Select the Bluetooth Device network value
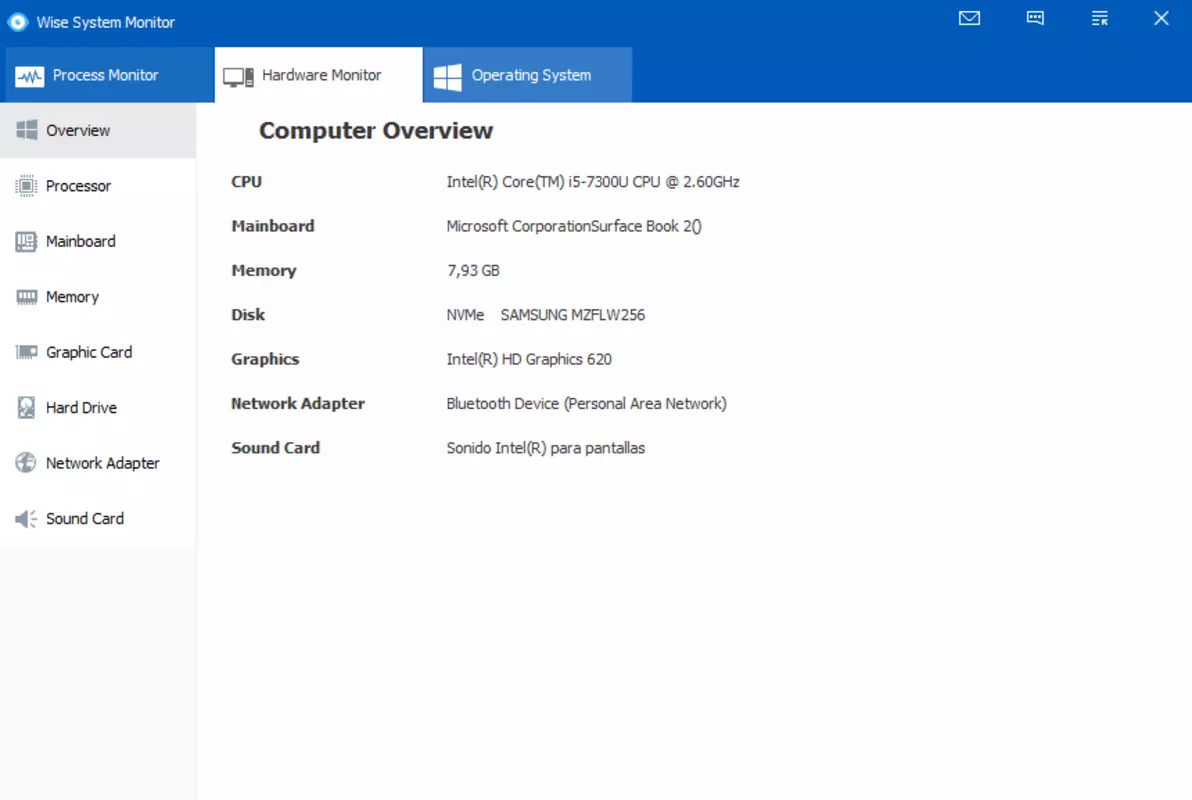 coord(586,404)
